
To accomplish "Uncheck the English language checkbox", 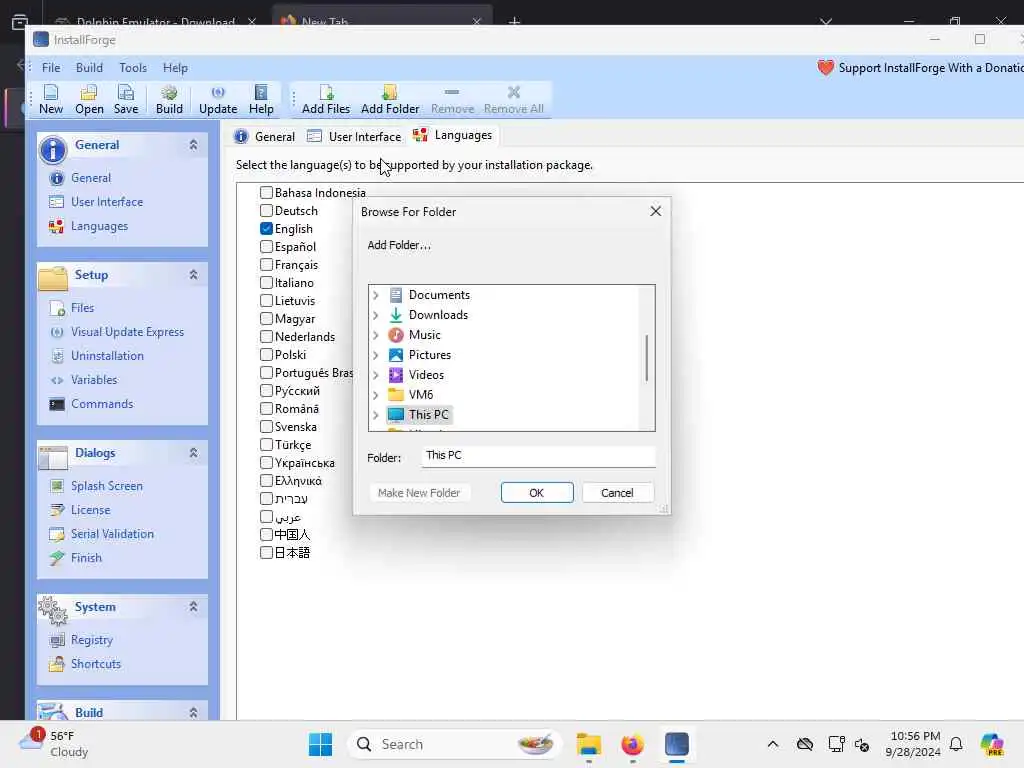I will point(266,229).
